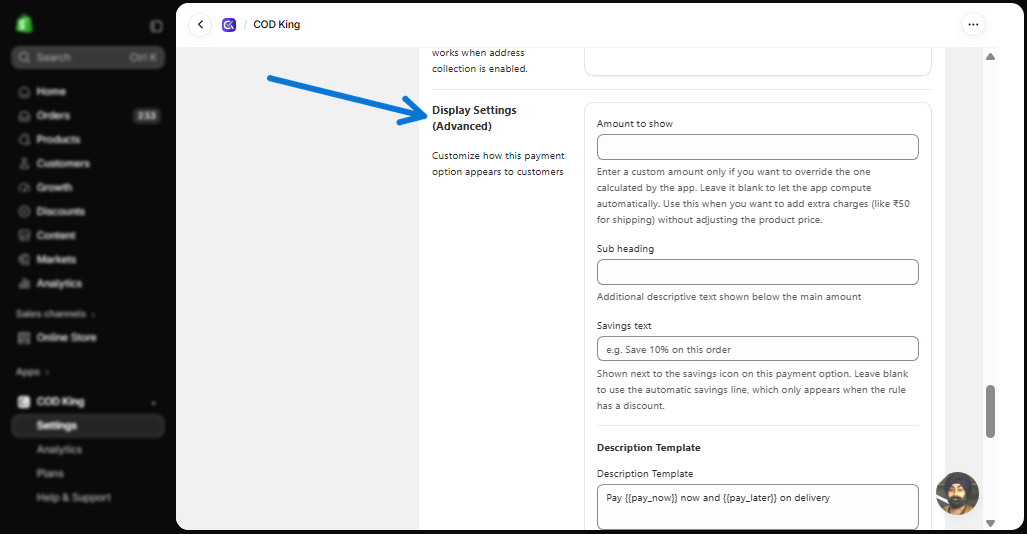Open Customers in the sidebar

pos(63,164)
